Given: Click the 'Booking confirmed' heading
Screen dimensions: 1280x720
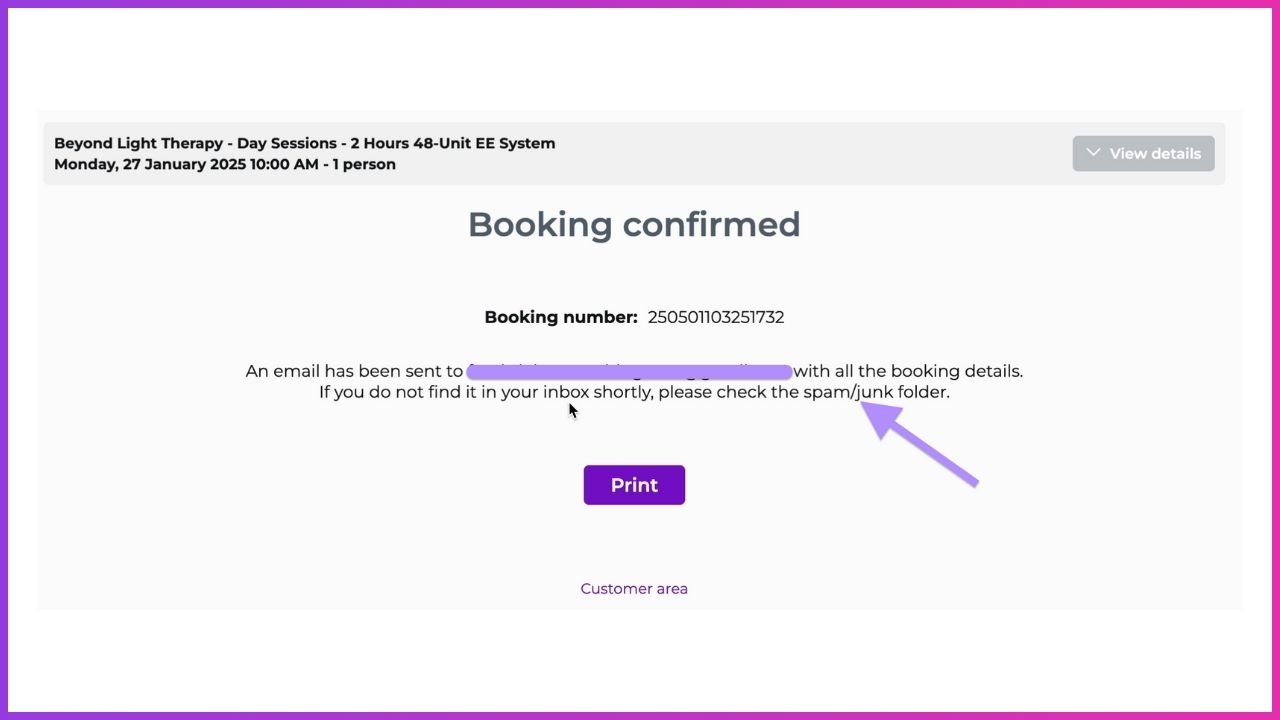Looking at the screenshot, I should [634, 224].
